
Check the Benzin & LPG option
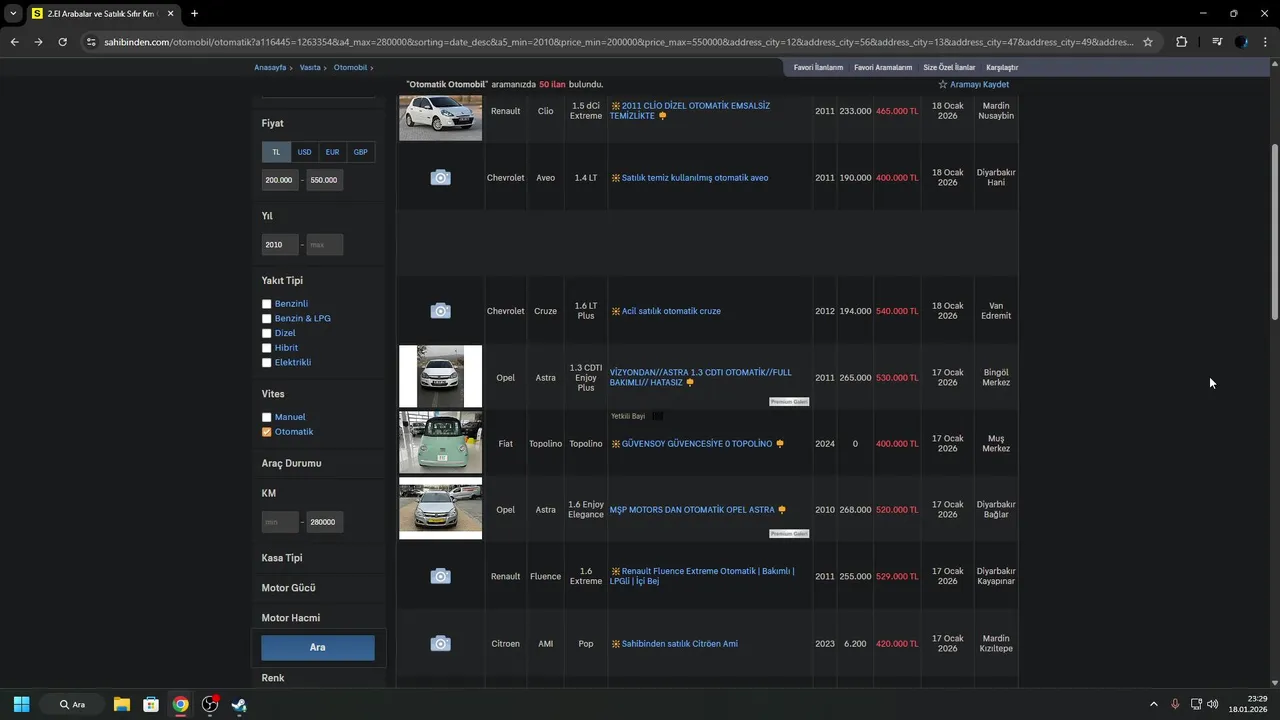click(x=267, y=319)
